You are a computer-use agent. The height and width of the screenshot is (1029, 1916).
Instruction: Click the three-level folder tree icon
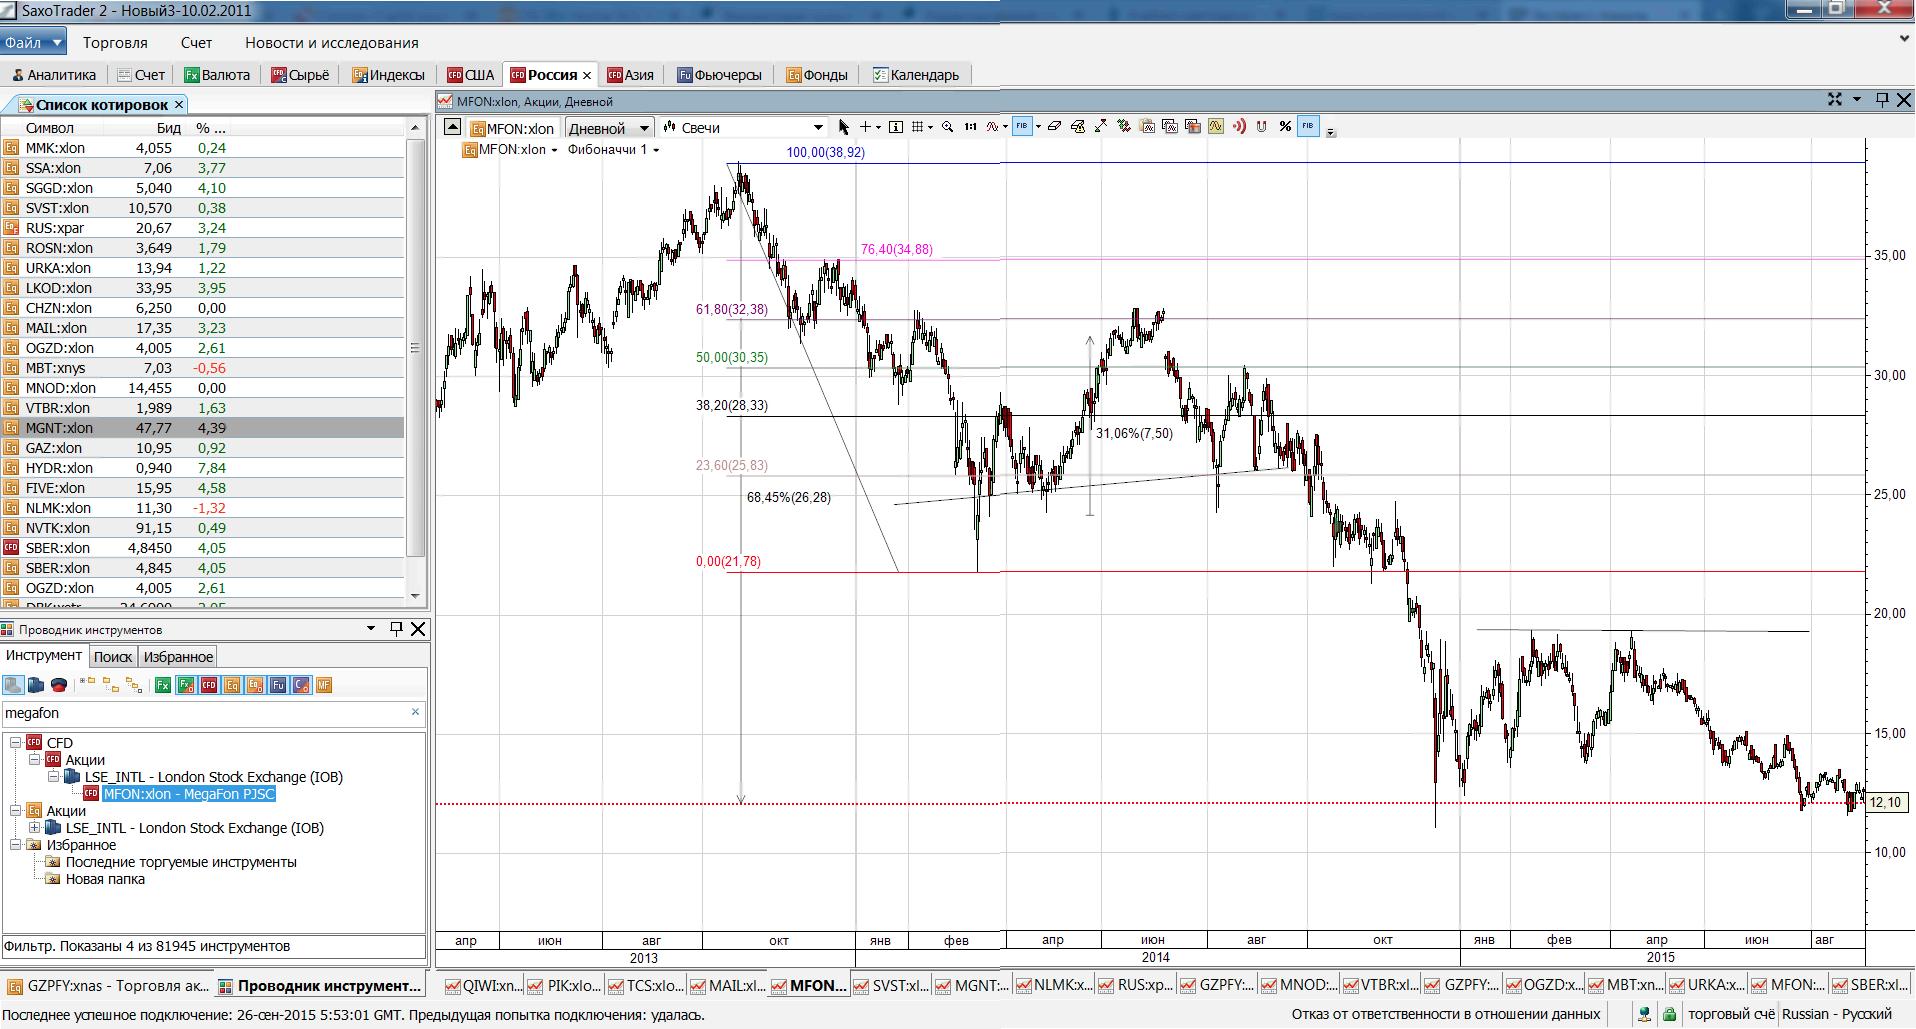(134, 685)
